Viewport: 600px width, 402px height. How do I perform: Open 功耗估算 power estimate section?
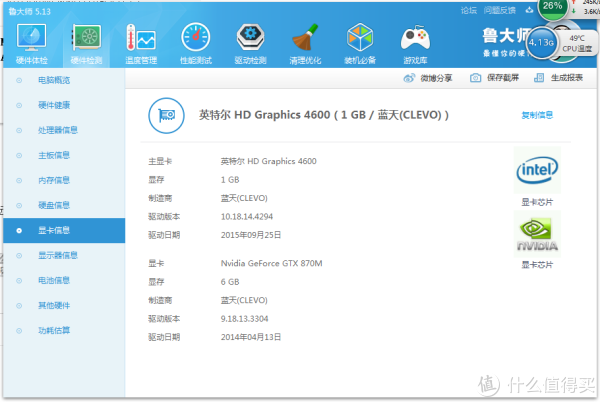coord(53,330)
